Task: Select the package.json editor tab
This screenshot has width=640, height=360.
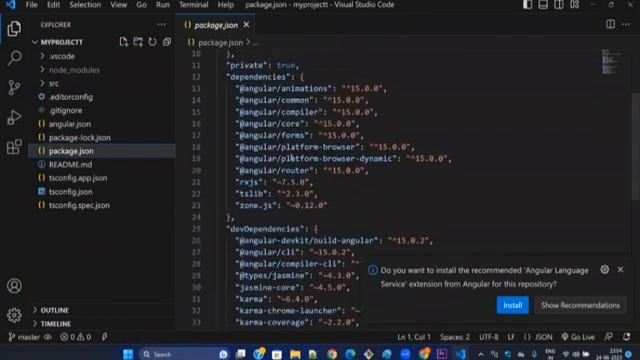Action: point(216,25)
